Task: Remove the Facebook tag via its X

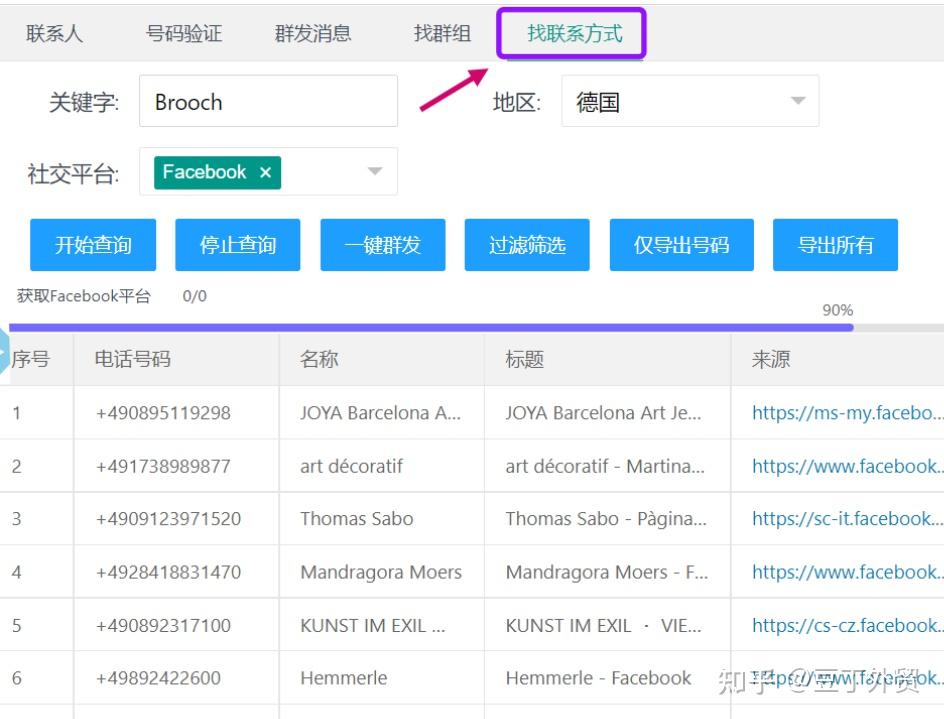Action: pyautogui.click(x=266, y=172)
